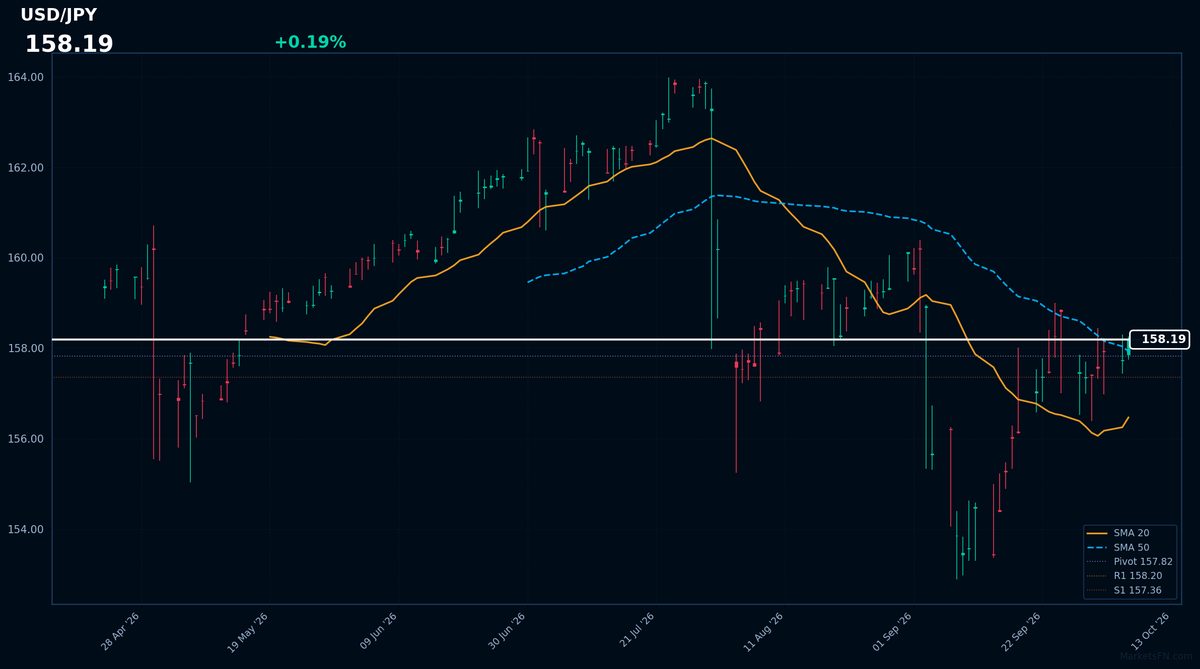Image resolution: width=1200 pixels, height=669 pixels.
Task: Select the 21 Jul '26 date label
Action: 636,632
